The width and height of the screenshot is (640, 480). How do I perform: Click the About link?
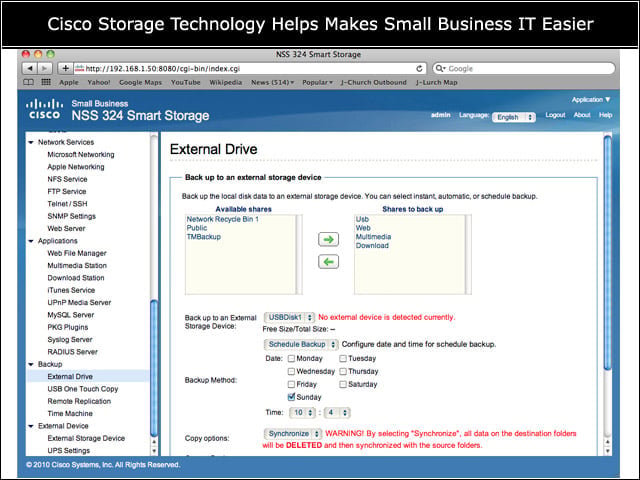[582, 115]
